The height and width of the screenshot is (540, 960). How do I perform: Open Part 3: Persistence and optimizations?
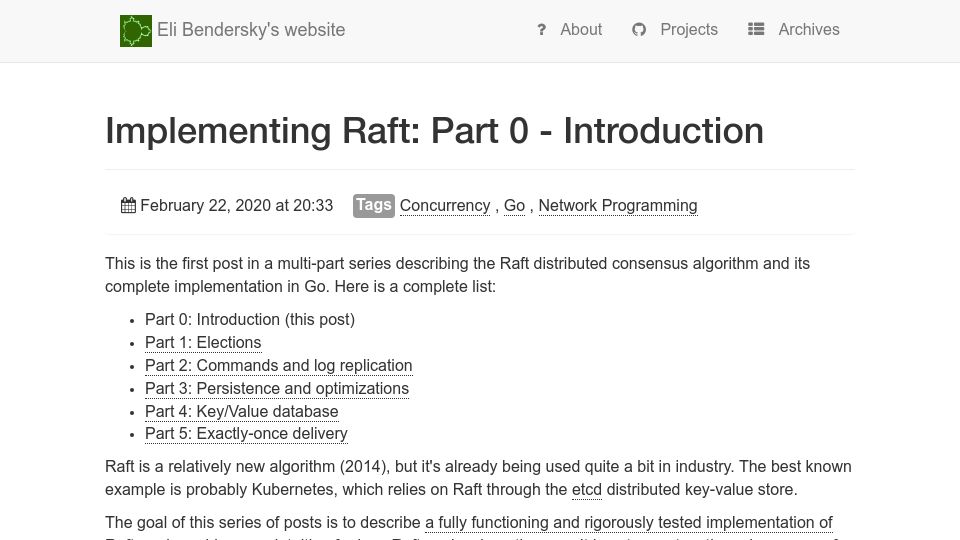click(x=277, y=389)
